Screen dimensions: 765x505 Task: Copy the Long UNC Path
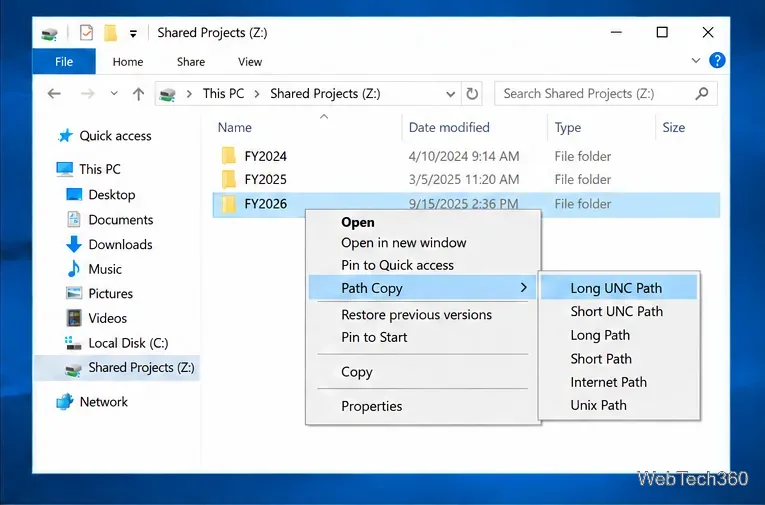tap(619, 288)
